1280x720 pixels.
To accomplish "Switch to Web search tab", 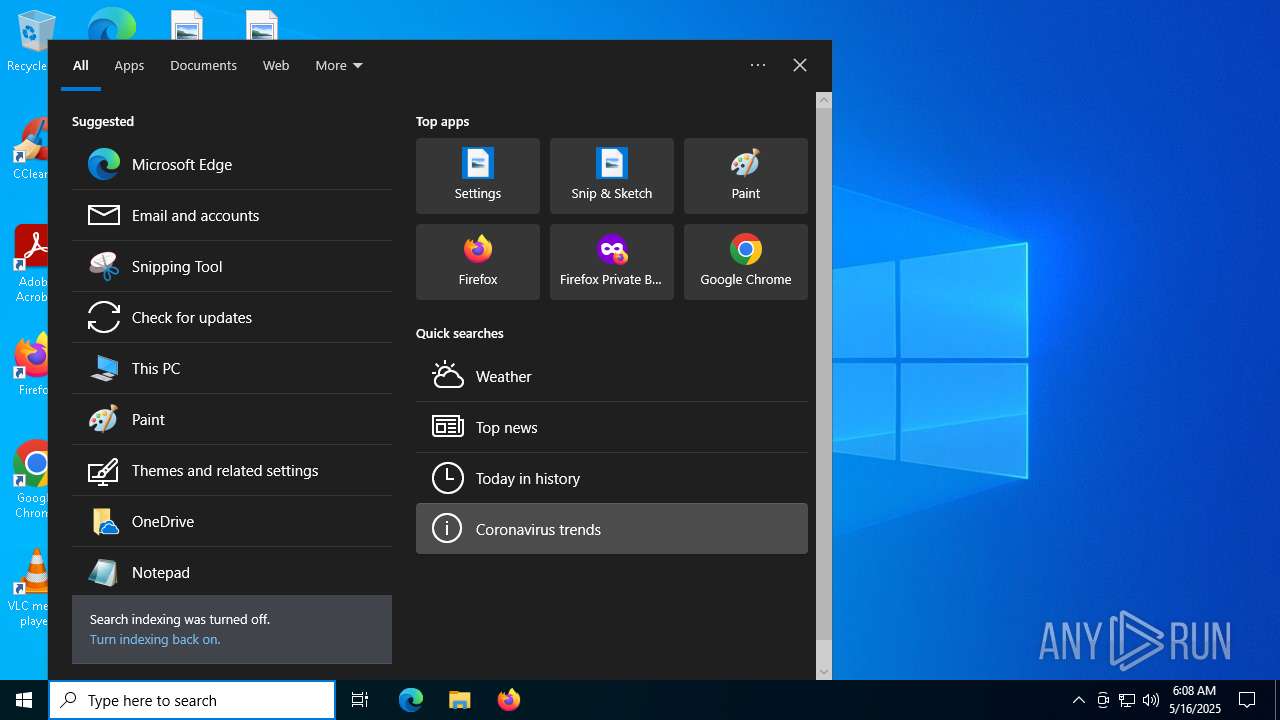I will tap(276, 65).
